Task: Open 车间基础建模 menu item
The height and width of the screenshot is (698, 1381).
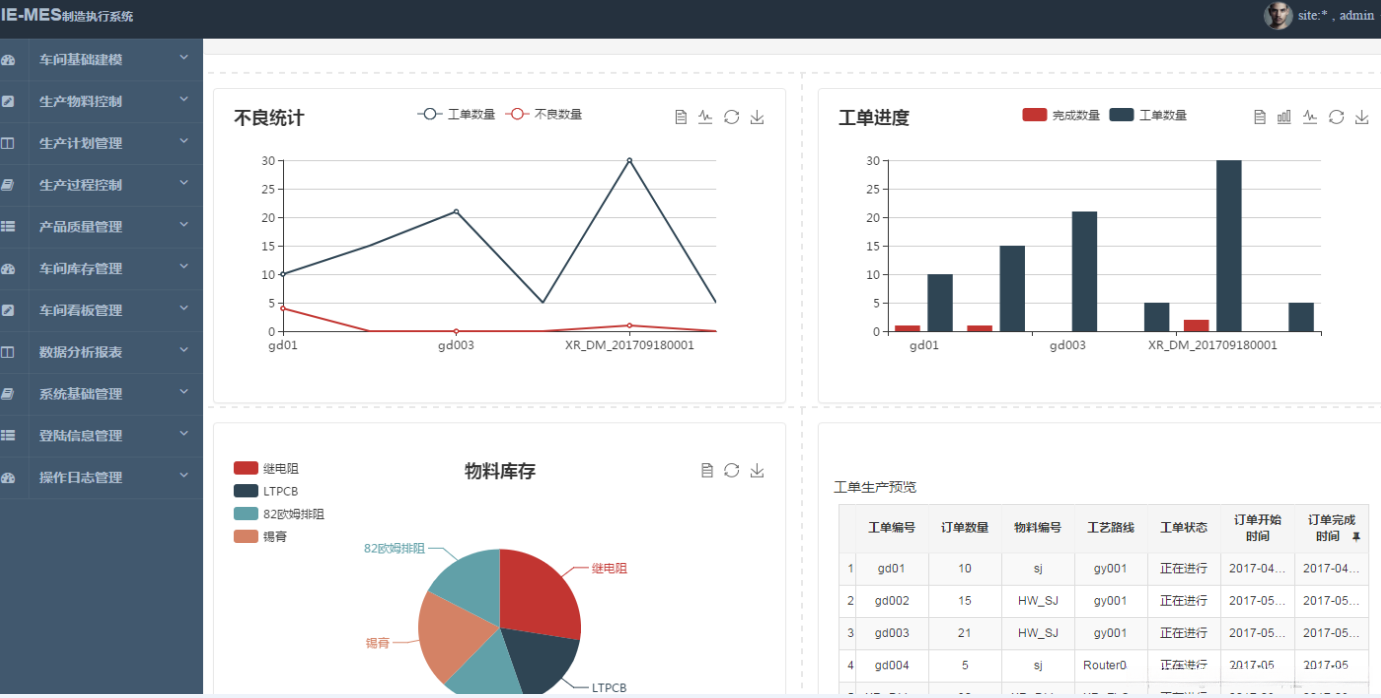Action: coord(101,60)
